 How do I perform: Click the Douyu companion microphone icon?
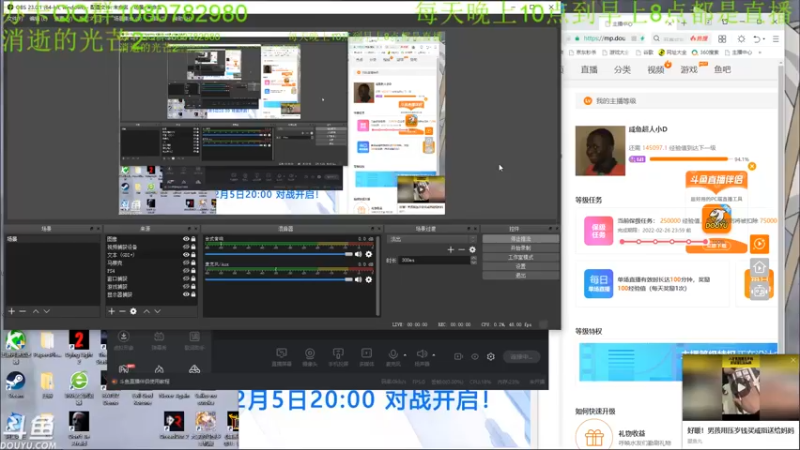[x=393, y=354]
